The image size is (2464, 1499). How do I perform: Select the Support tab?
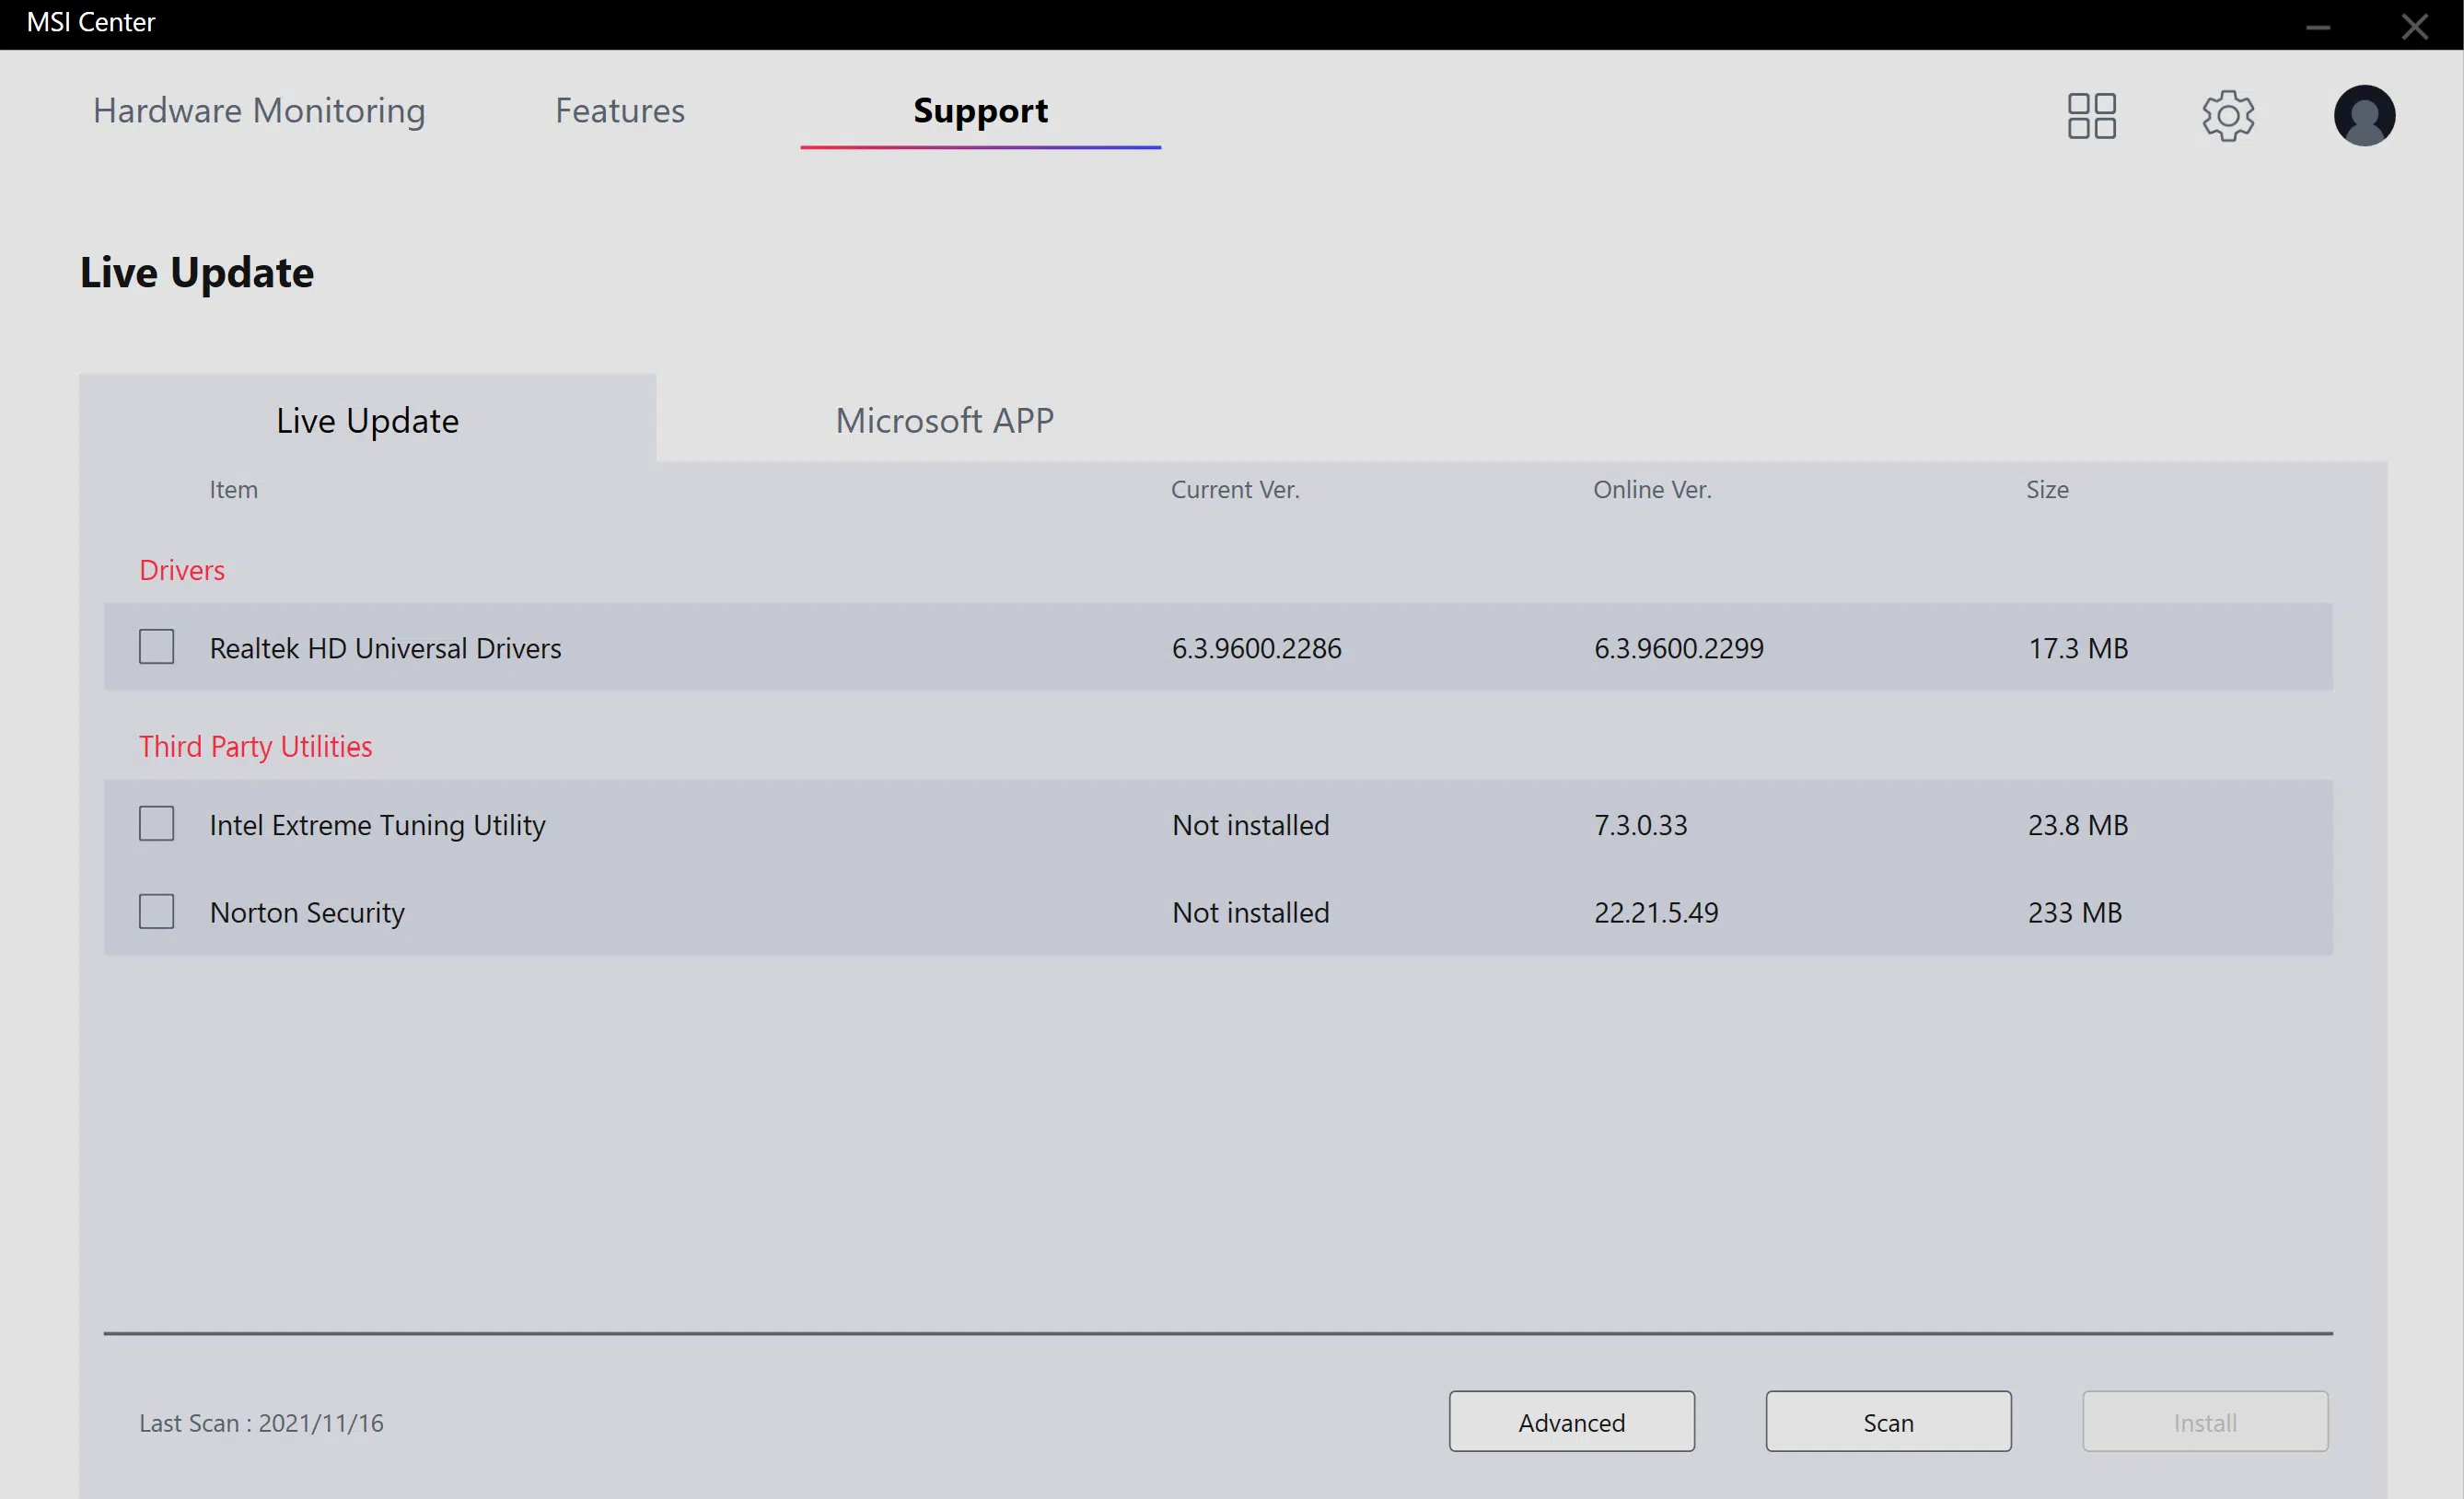point(980,111)
